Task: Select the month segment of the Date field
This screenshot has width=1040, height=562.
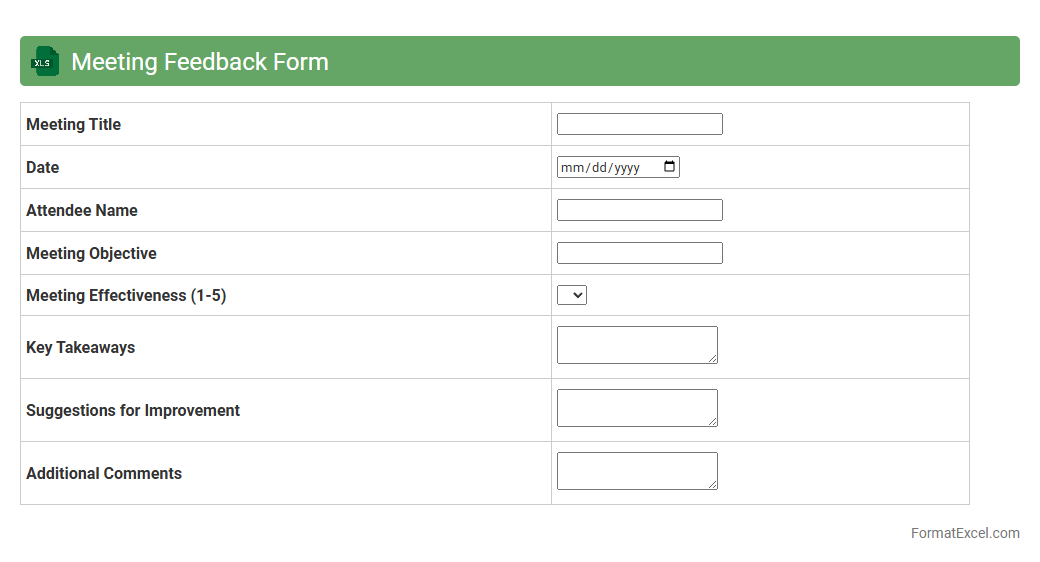Action: click(x=571, y=168)
